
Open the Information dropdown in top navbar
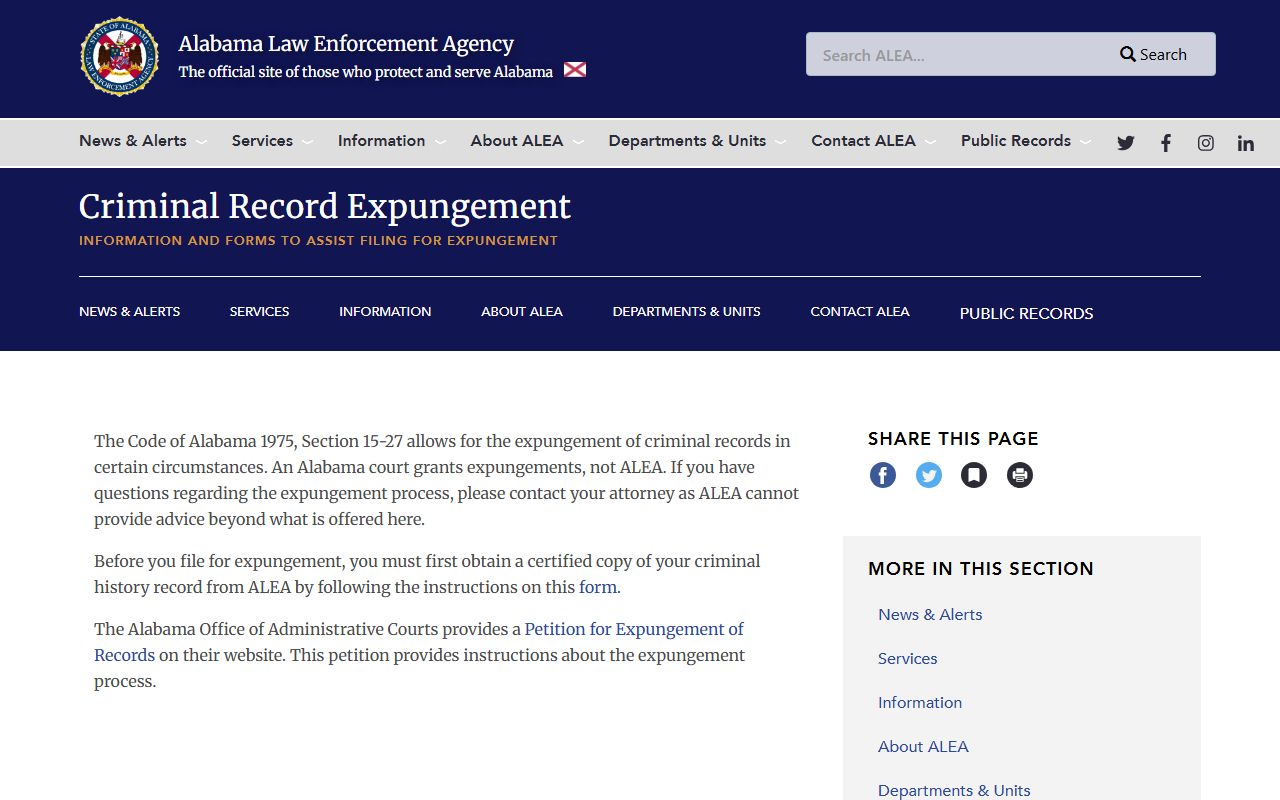pos(392,141)
